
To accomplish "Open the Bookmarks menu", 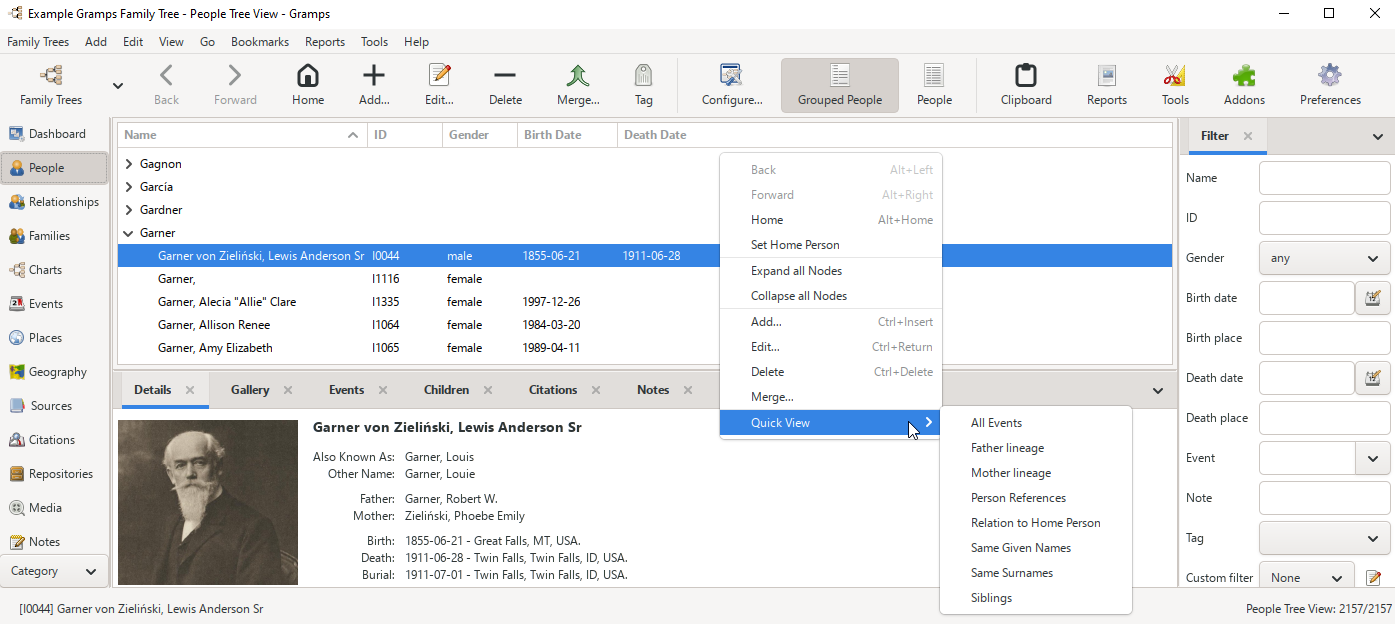I will coord(260,42).
